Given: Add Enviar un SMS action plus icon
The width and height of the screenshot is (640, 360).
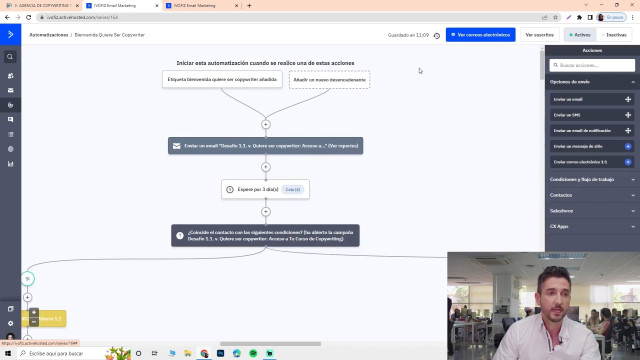Looking at the screenshot, I should pos(628,115).
